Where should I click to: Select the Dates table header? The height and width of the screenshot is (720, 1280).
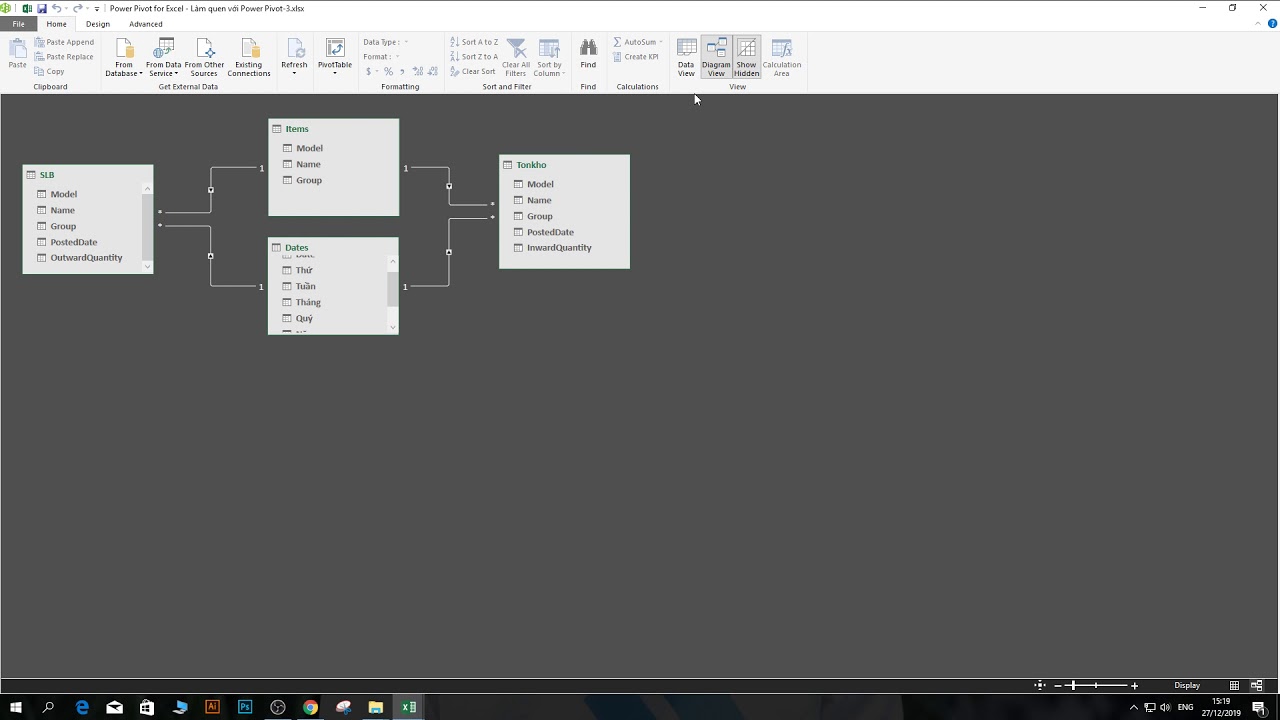pyautogui.click(x=333, y=247)
